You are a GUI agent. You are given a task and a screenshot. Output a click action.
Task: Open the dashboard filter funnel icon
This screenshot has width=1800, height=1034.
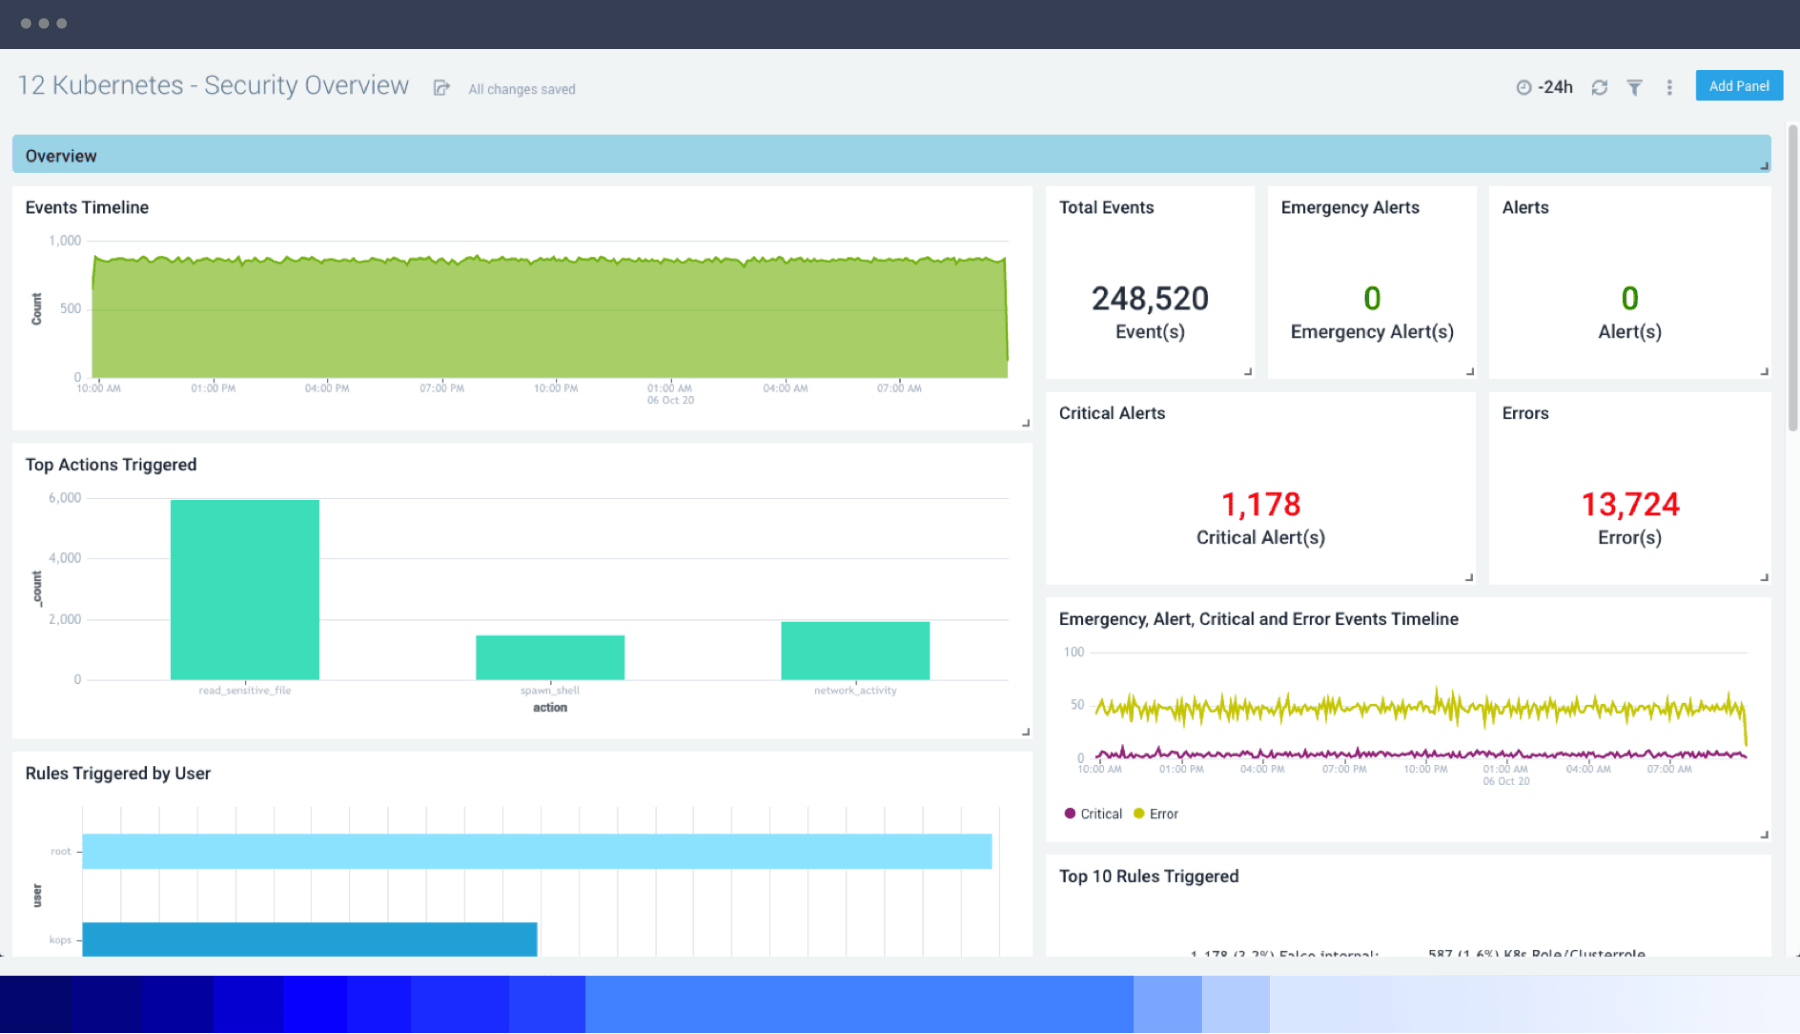[x=1634, y=88]
